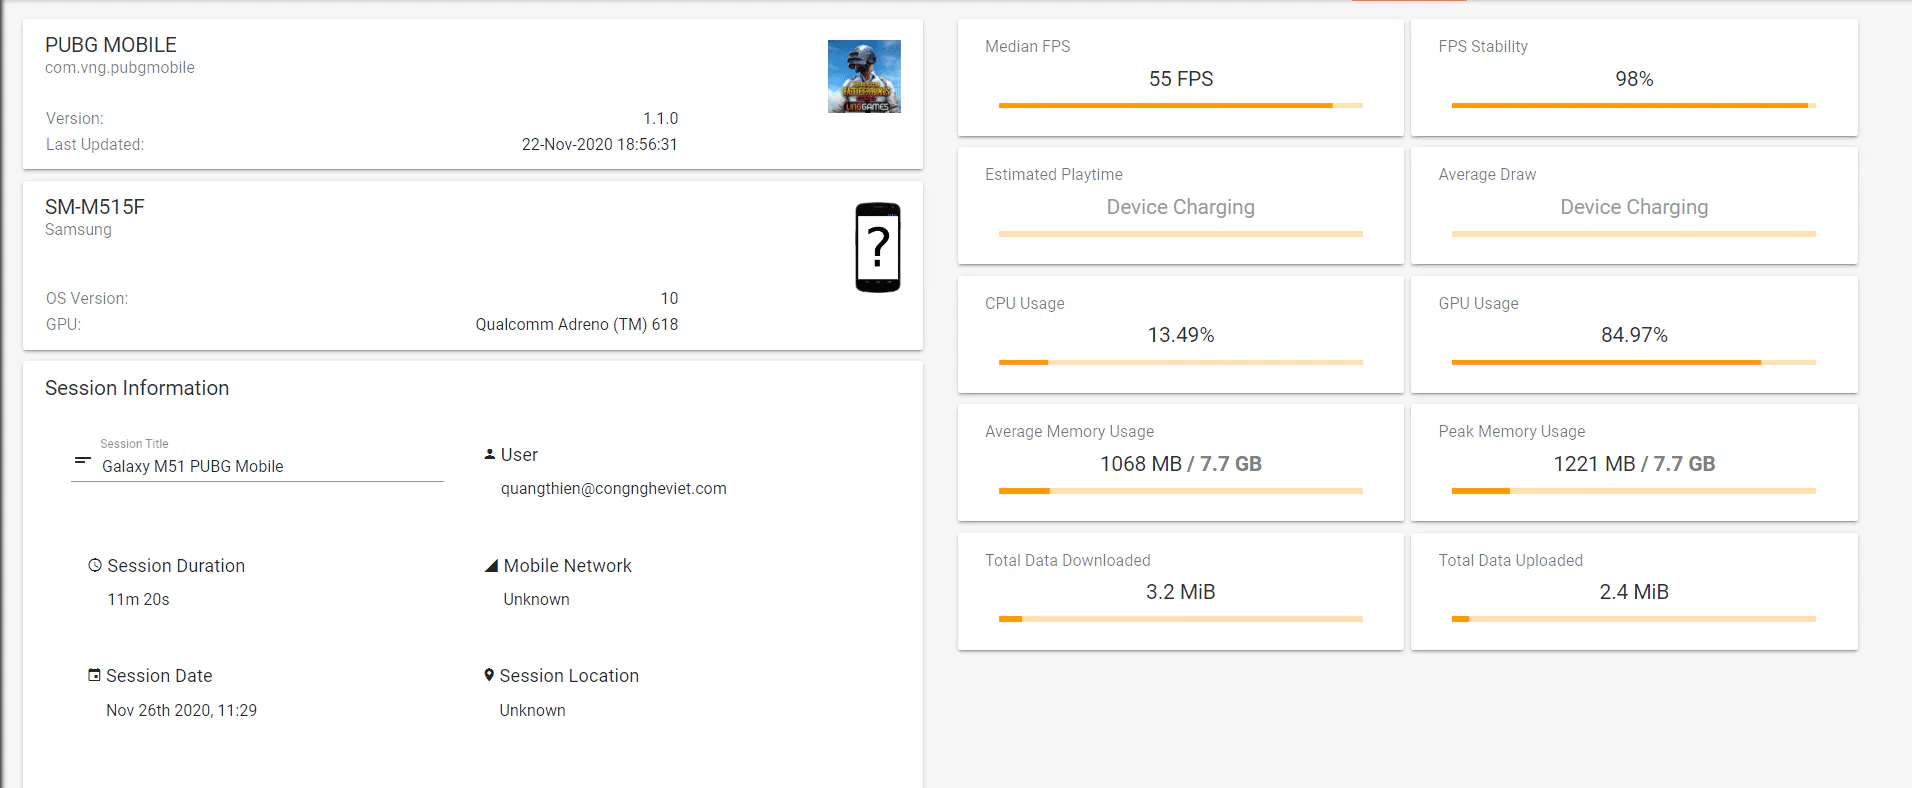
Task: Click the version number '1.1.0'
Action: point(661,119)
